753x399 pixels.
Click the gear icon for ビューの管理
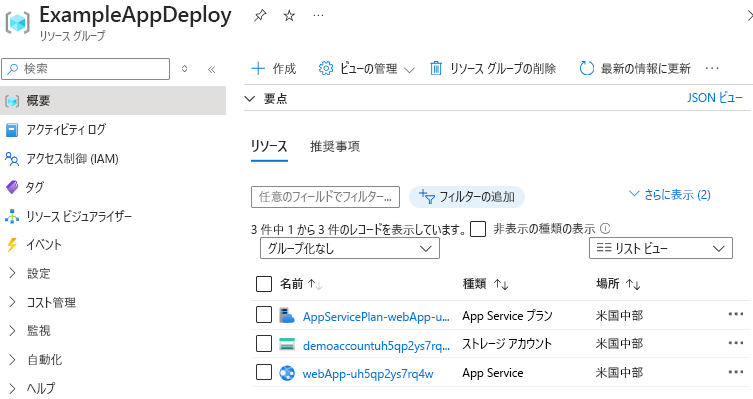(326, 68)
